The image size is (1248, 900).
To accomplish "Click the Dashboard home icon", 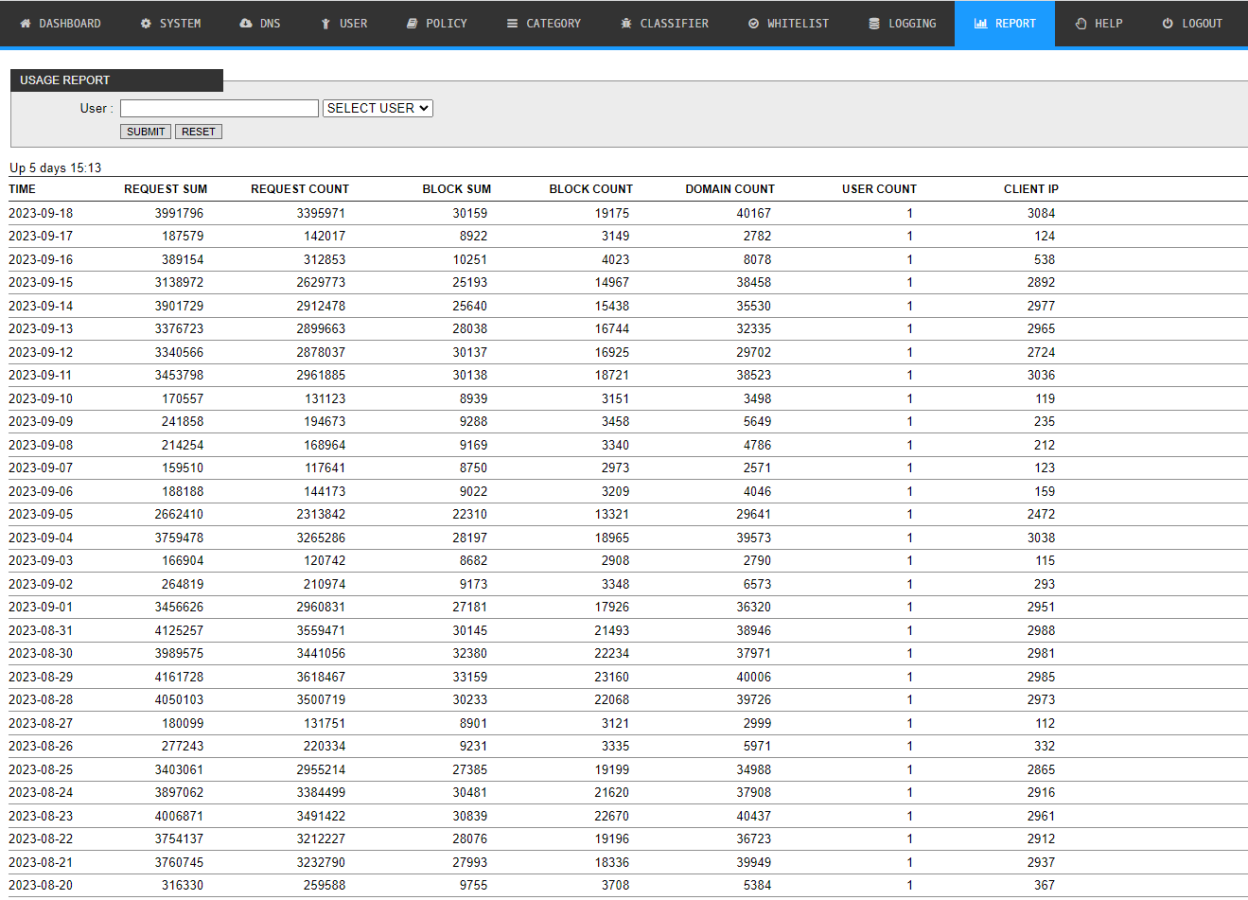I will (x=26, y=24).
